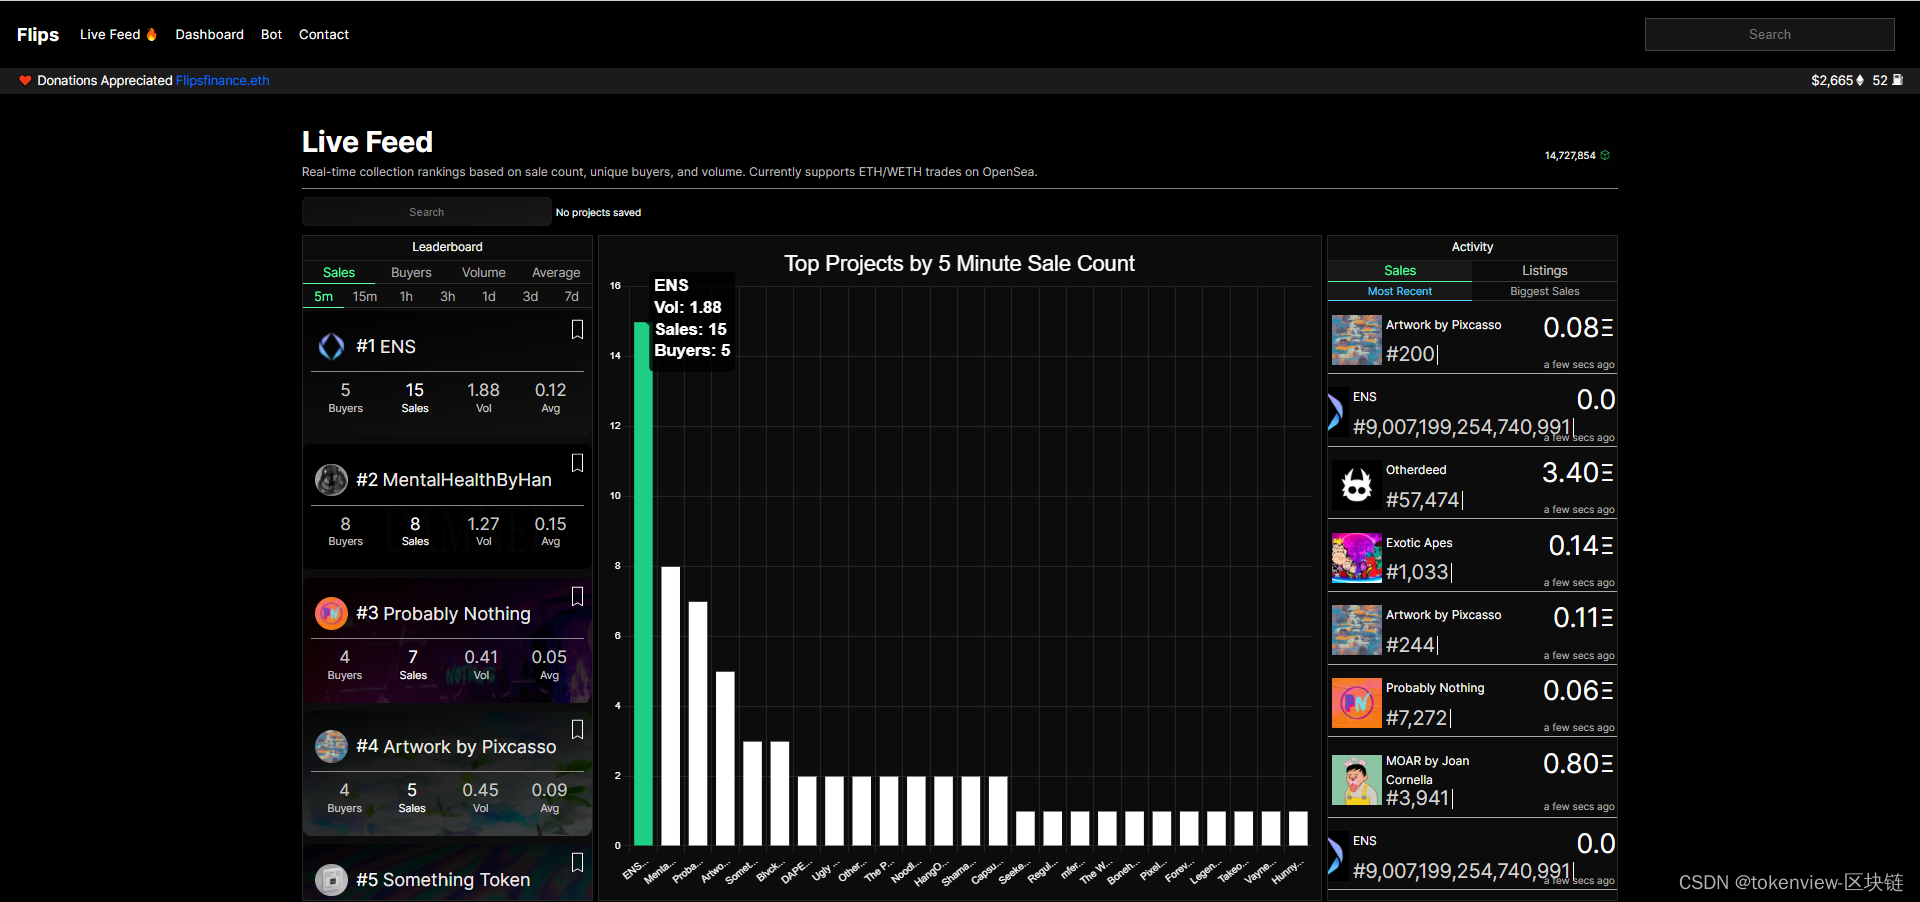
Task: Select the 5m time range
Action: tap(323, 296)
